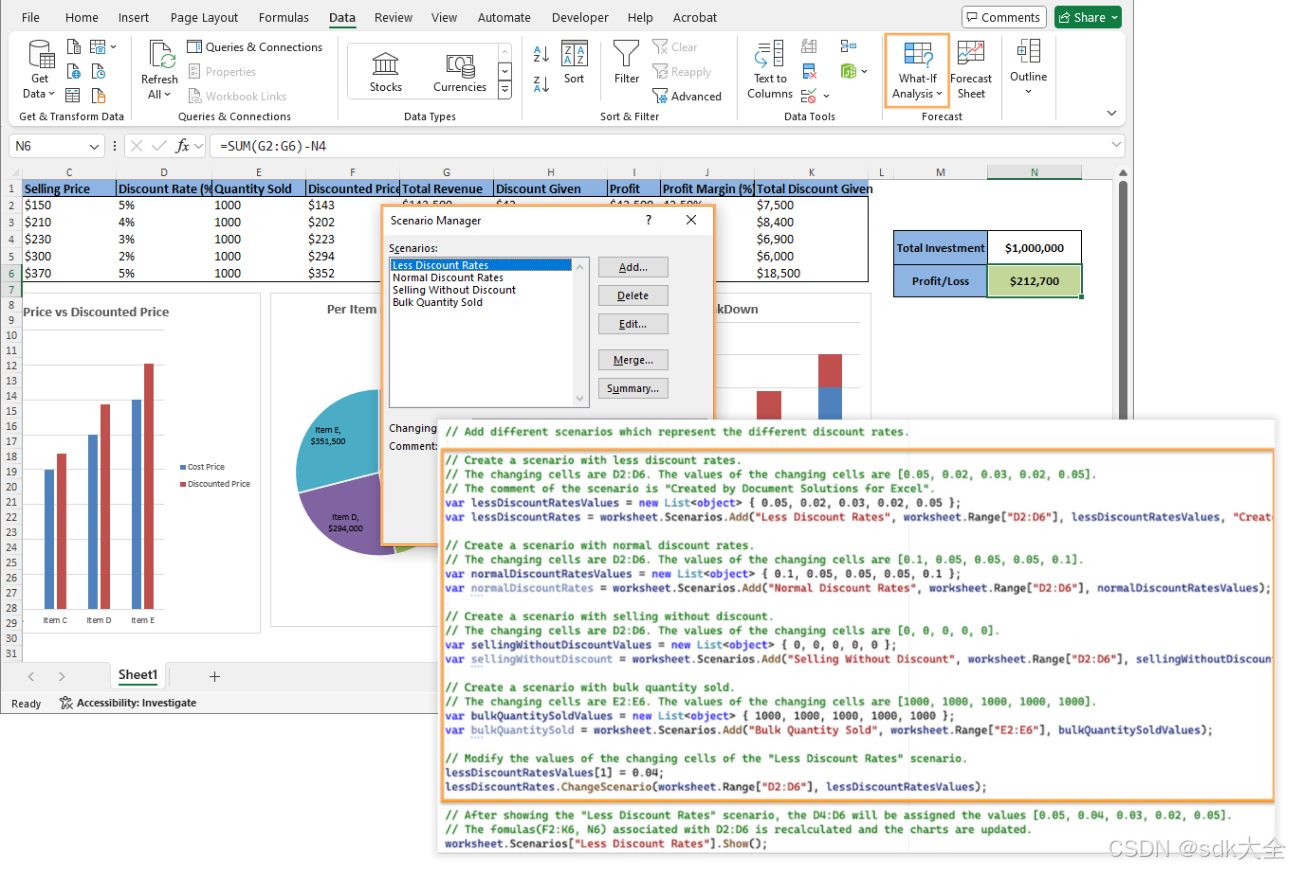The height and width of the screenshot is (870, 1290).
Task: Switch to the Formulas tab
Action: click(x=284, y=17)
